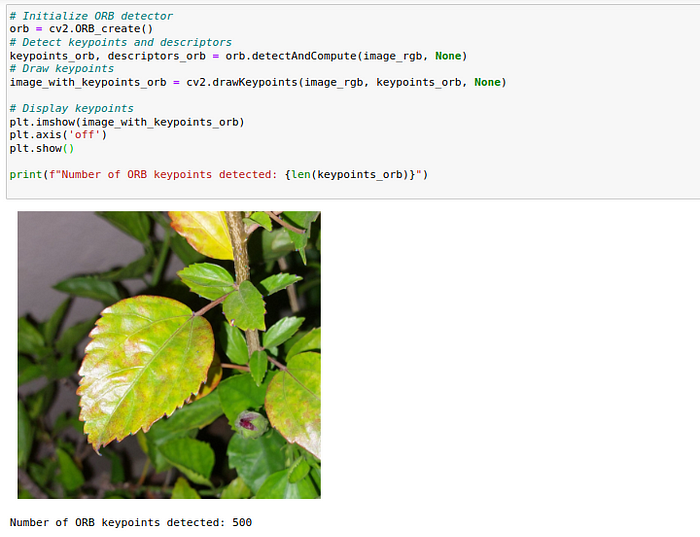Click the "# Display keypoints" comment
Viewport: 700px width, 537px height.
point(71,108)
